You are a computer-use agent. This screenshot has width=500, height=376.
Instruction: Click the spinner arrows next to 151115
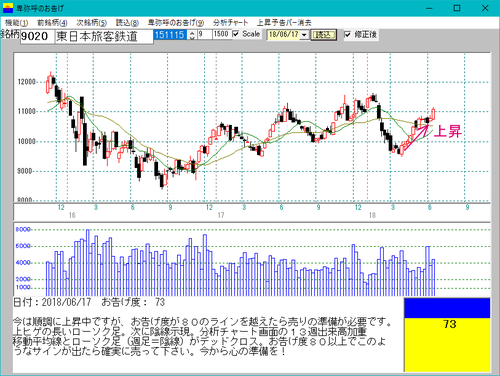pos(192,35)
